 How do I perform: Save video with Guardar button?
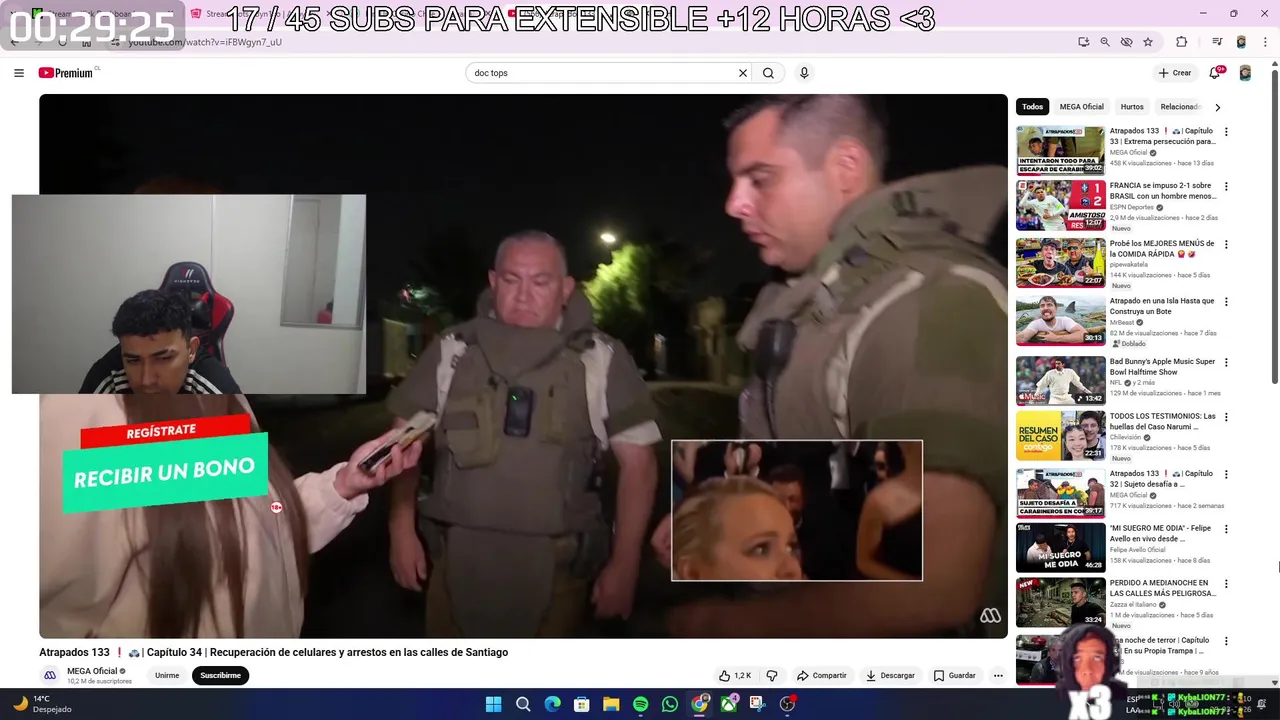pyautogui.click(x=954, y=676)
